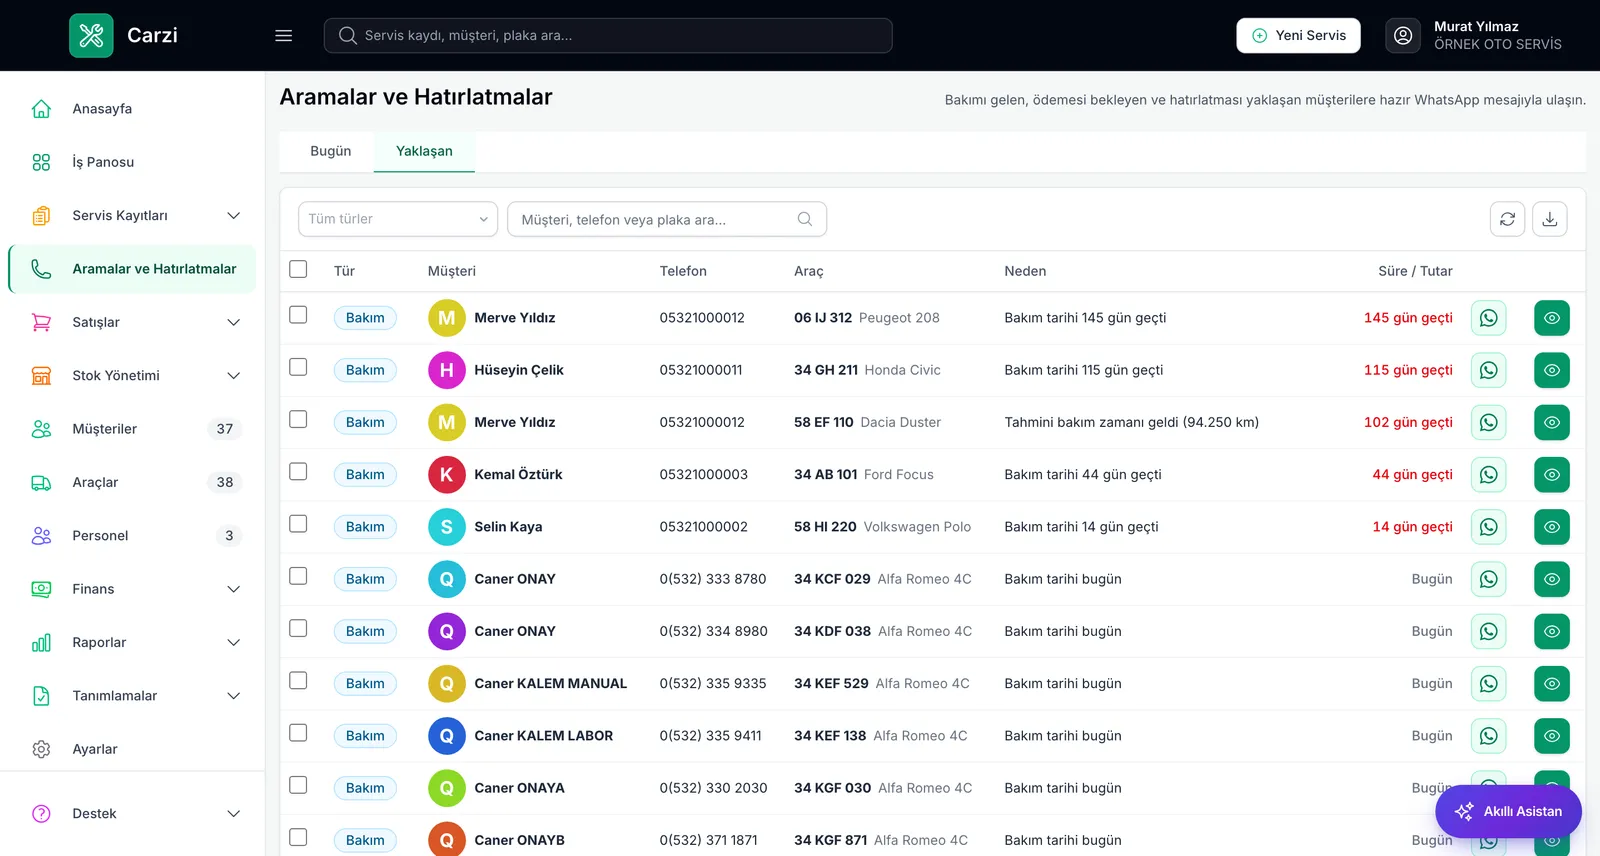Click the Yeni Servis button
This screenshot has width=1600, height=856.
[1298, 35]
